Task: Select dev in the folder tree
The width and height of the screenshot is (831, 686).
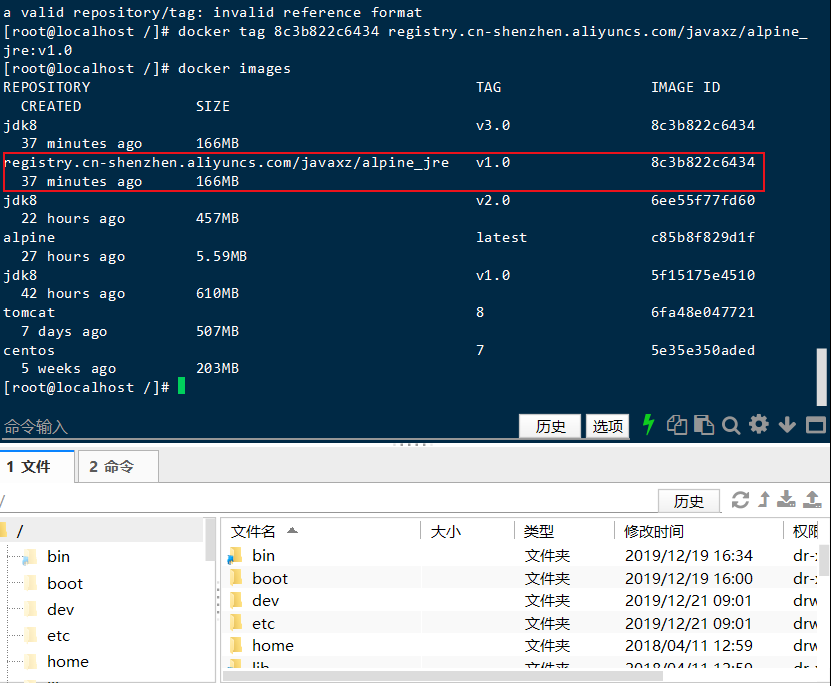Action: pyautogui.click(x=60, y=610)
